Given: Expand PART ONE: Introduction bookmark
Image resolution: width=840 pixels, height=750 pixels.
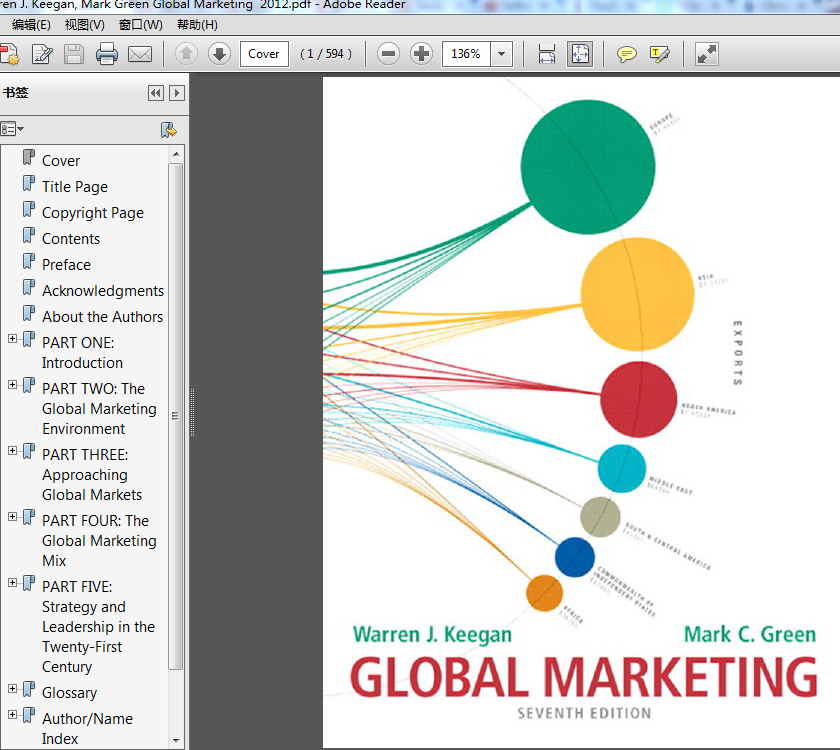Looking at the screenshot, I should pyautogui.click(x=13, y=339).
